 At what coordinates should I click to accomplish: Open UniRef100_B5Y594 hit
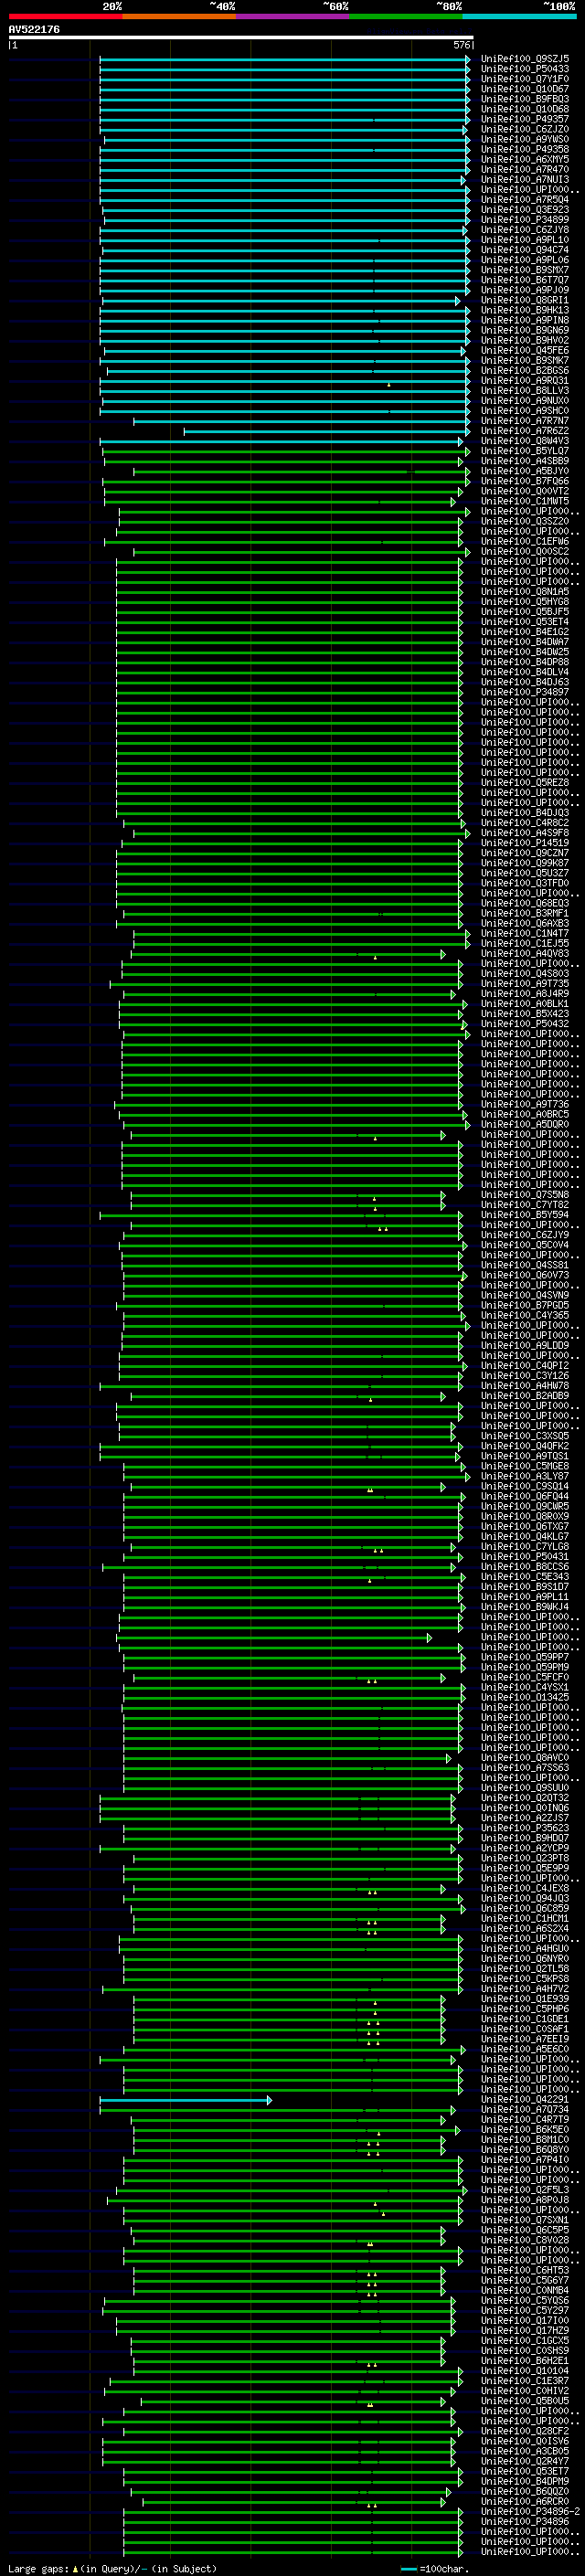click(525, 1215)
